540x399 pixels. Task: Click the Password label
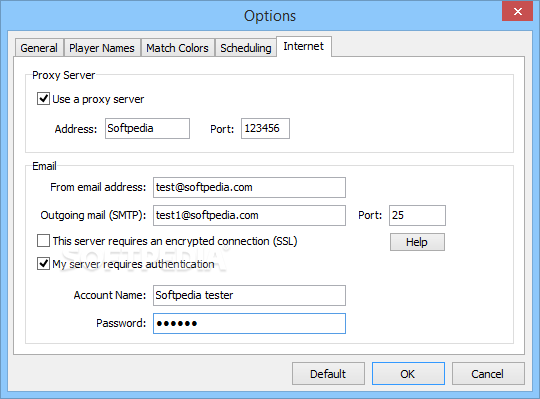pos(121,323)
